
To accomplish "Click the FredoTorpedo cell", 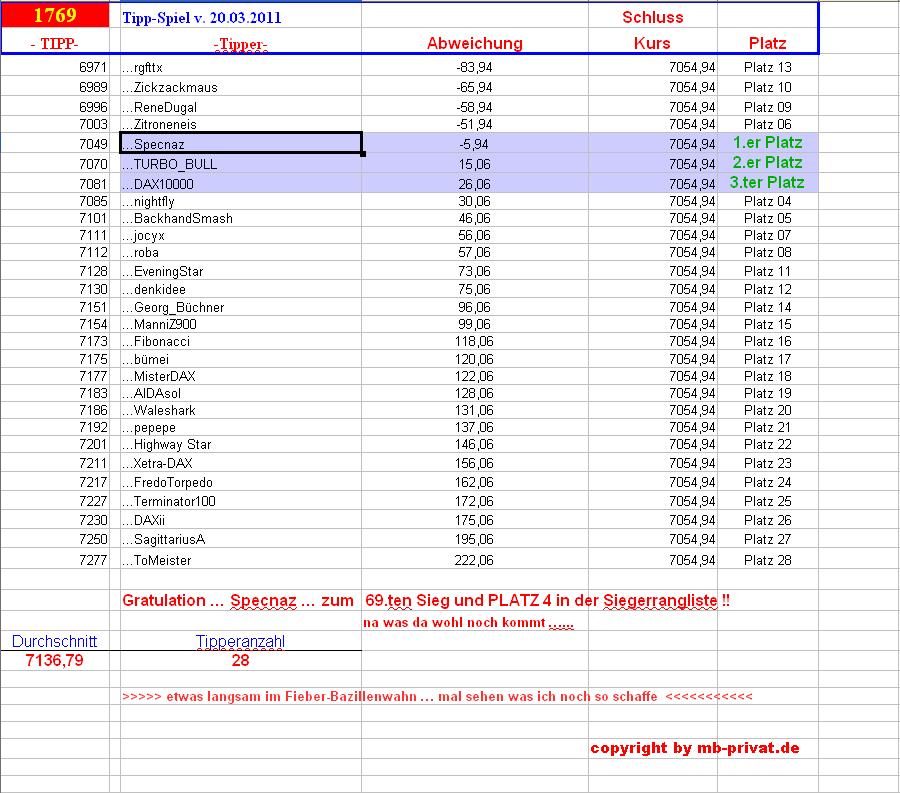I will (240, 482).
